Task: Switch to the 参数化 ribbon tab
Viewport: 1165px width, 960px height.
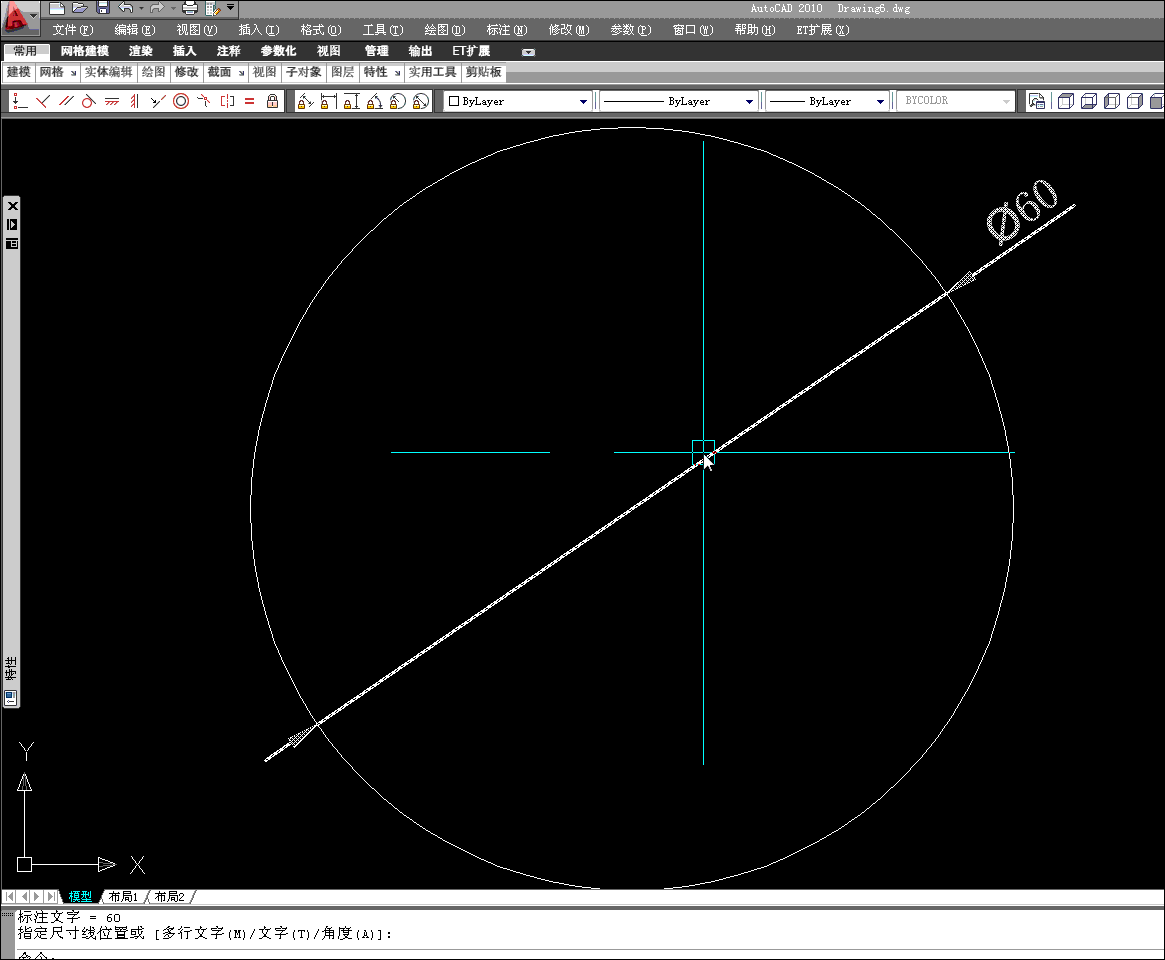Action: (x=278, y=51)
